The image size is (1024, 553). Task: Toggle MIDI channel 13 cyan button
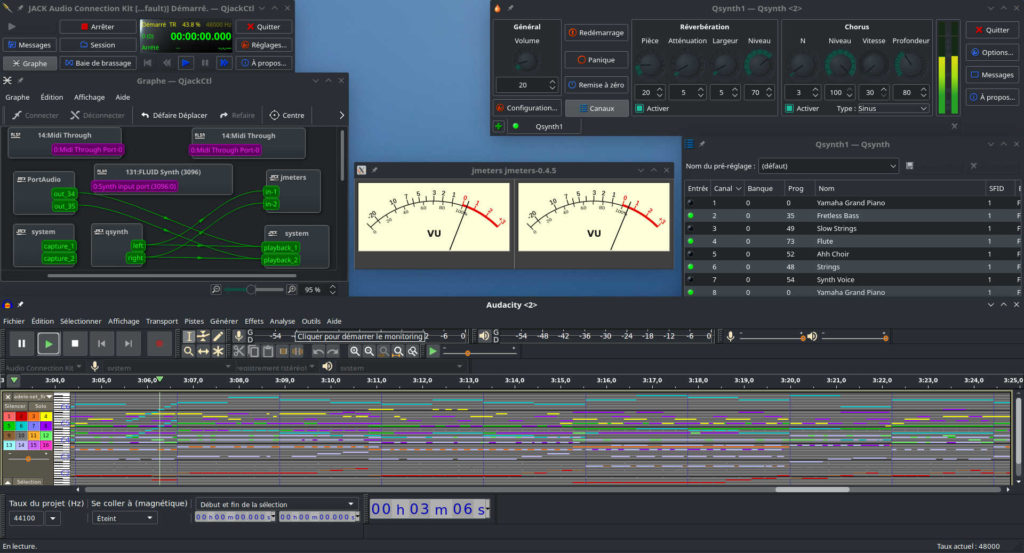[9, 445]
